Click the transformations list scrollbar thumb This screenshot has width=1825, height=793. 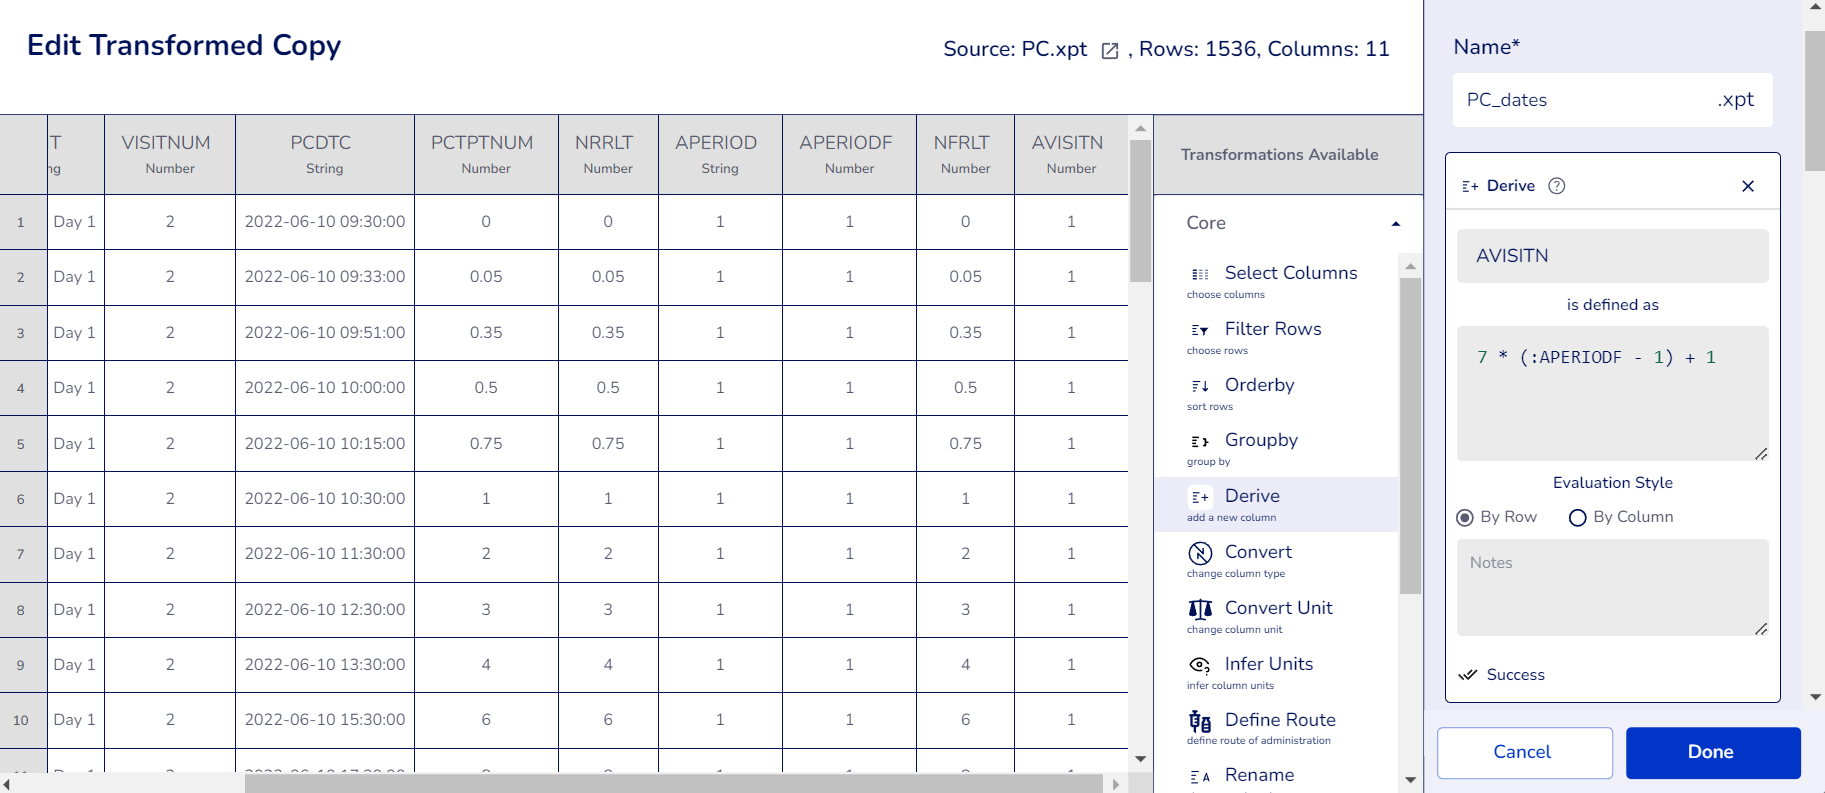coord(1410,436)
